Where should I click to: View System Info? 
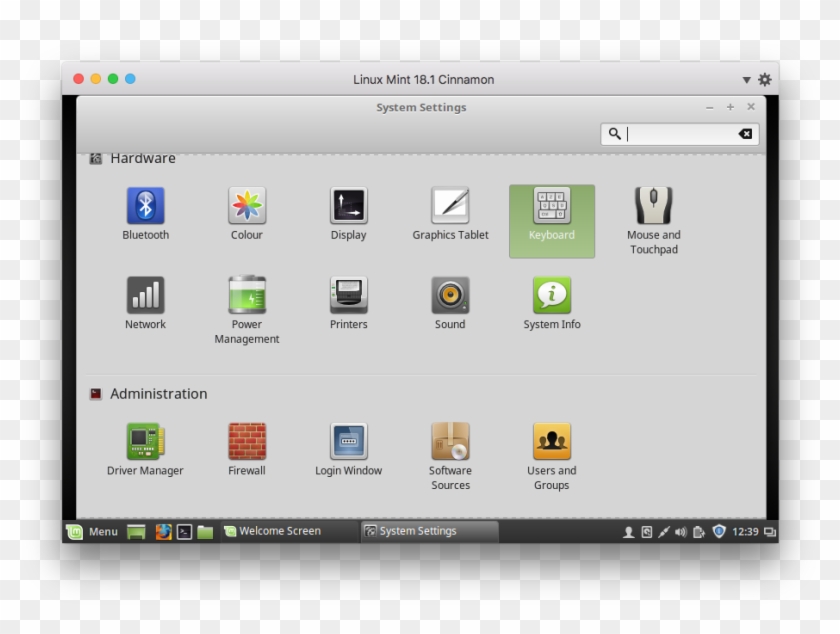click(551, 295)
